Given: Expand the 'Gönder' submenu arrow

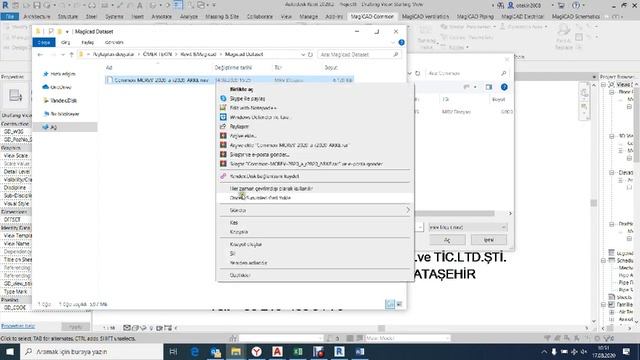Looking at the screenshot, I should coord(408,210).
